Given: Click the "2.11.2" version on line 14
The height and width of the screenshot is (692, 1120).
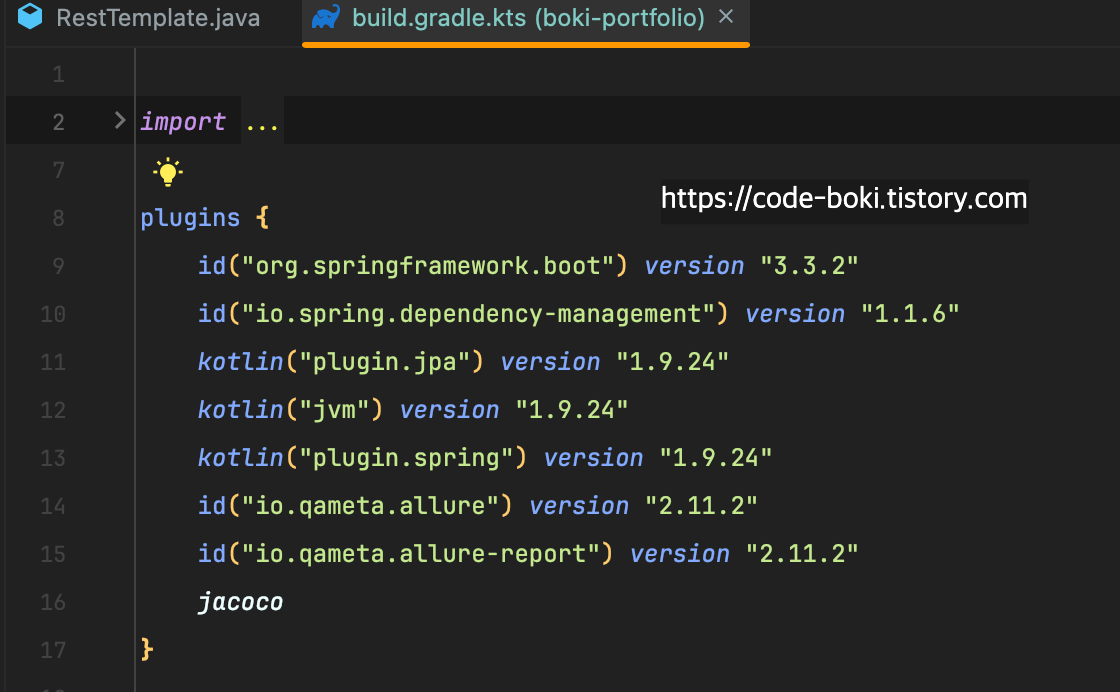Looking at the screenshot, I should pyautogui.click(x=701, y=506).
